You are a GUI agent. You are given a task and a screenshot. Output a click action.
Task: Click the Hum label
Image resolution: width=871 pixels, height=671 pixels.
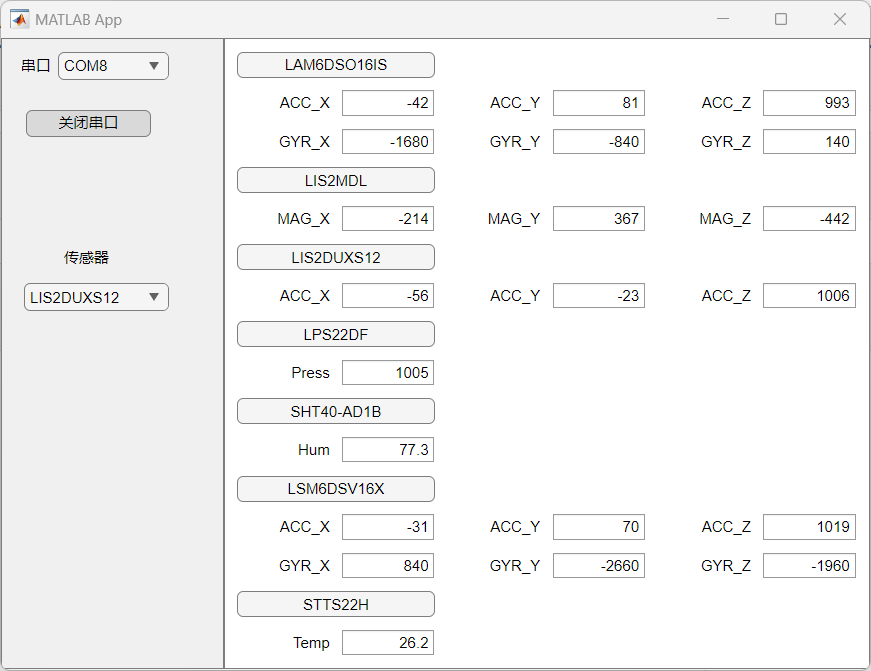click(x=313, y=450)
